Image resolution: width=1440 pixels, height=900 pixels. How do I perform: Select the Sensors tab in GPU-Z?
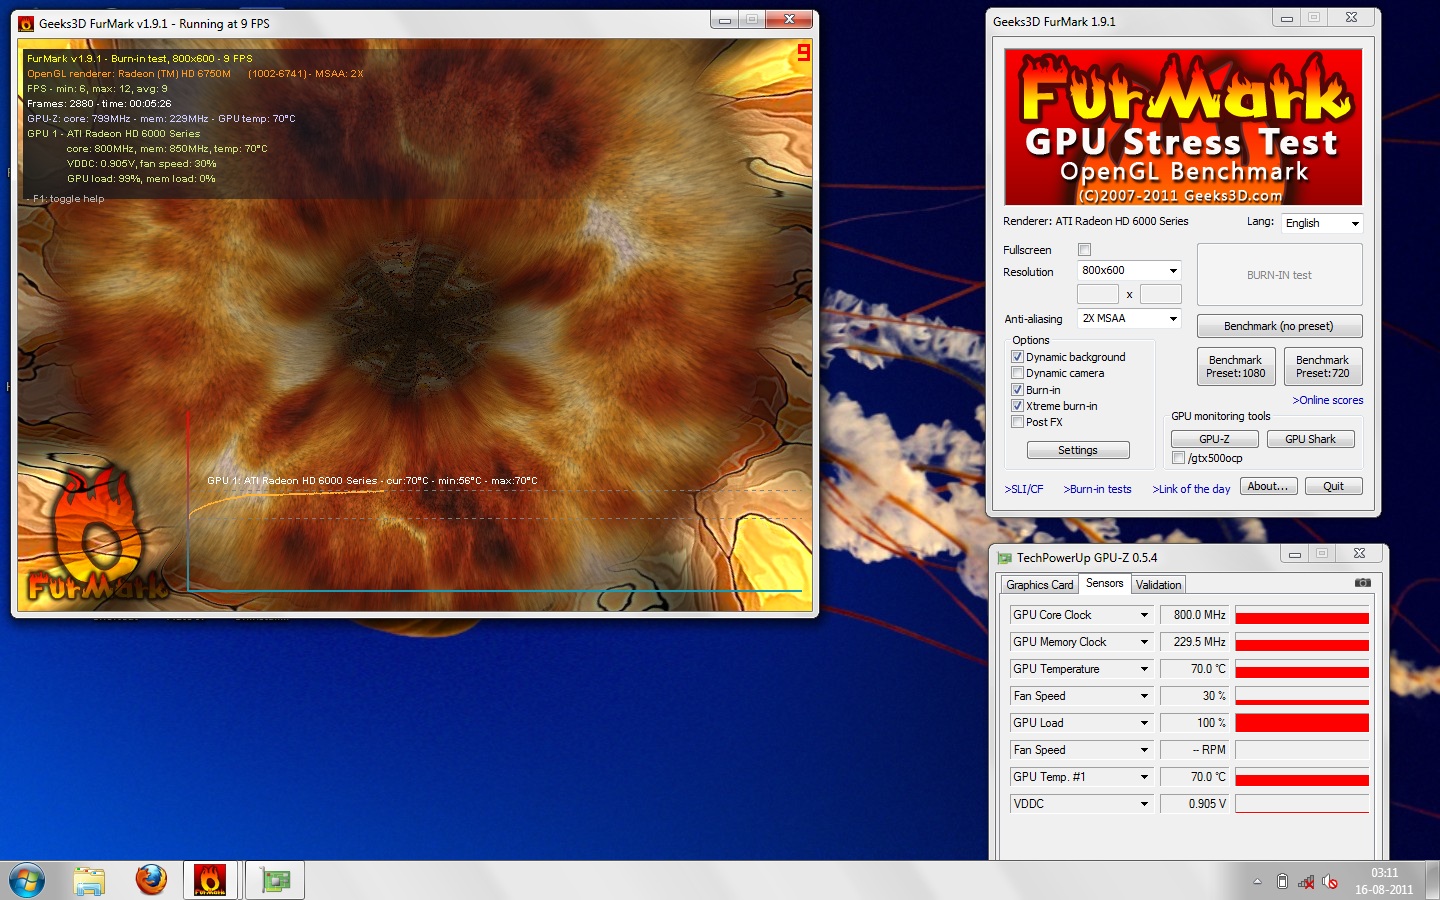1104,583
